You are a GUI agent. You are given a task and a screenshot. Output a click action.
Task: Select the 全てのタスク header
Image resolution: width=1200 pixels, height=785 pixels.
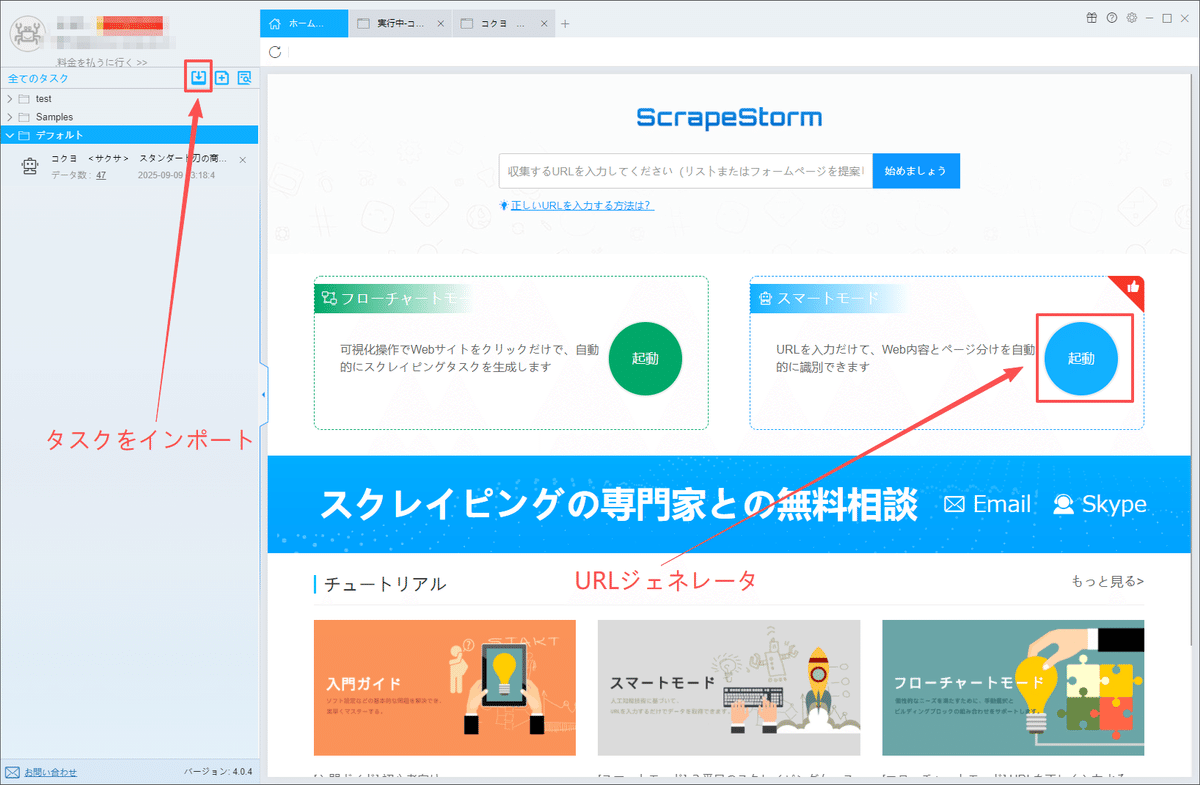pos(38,78)
